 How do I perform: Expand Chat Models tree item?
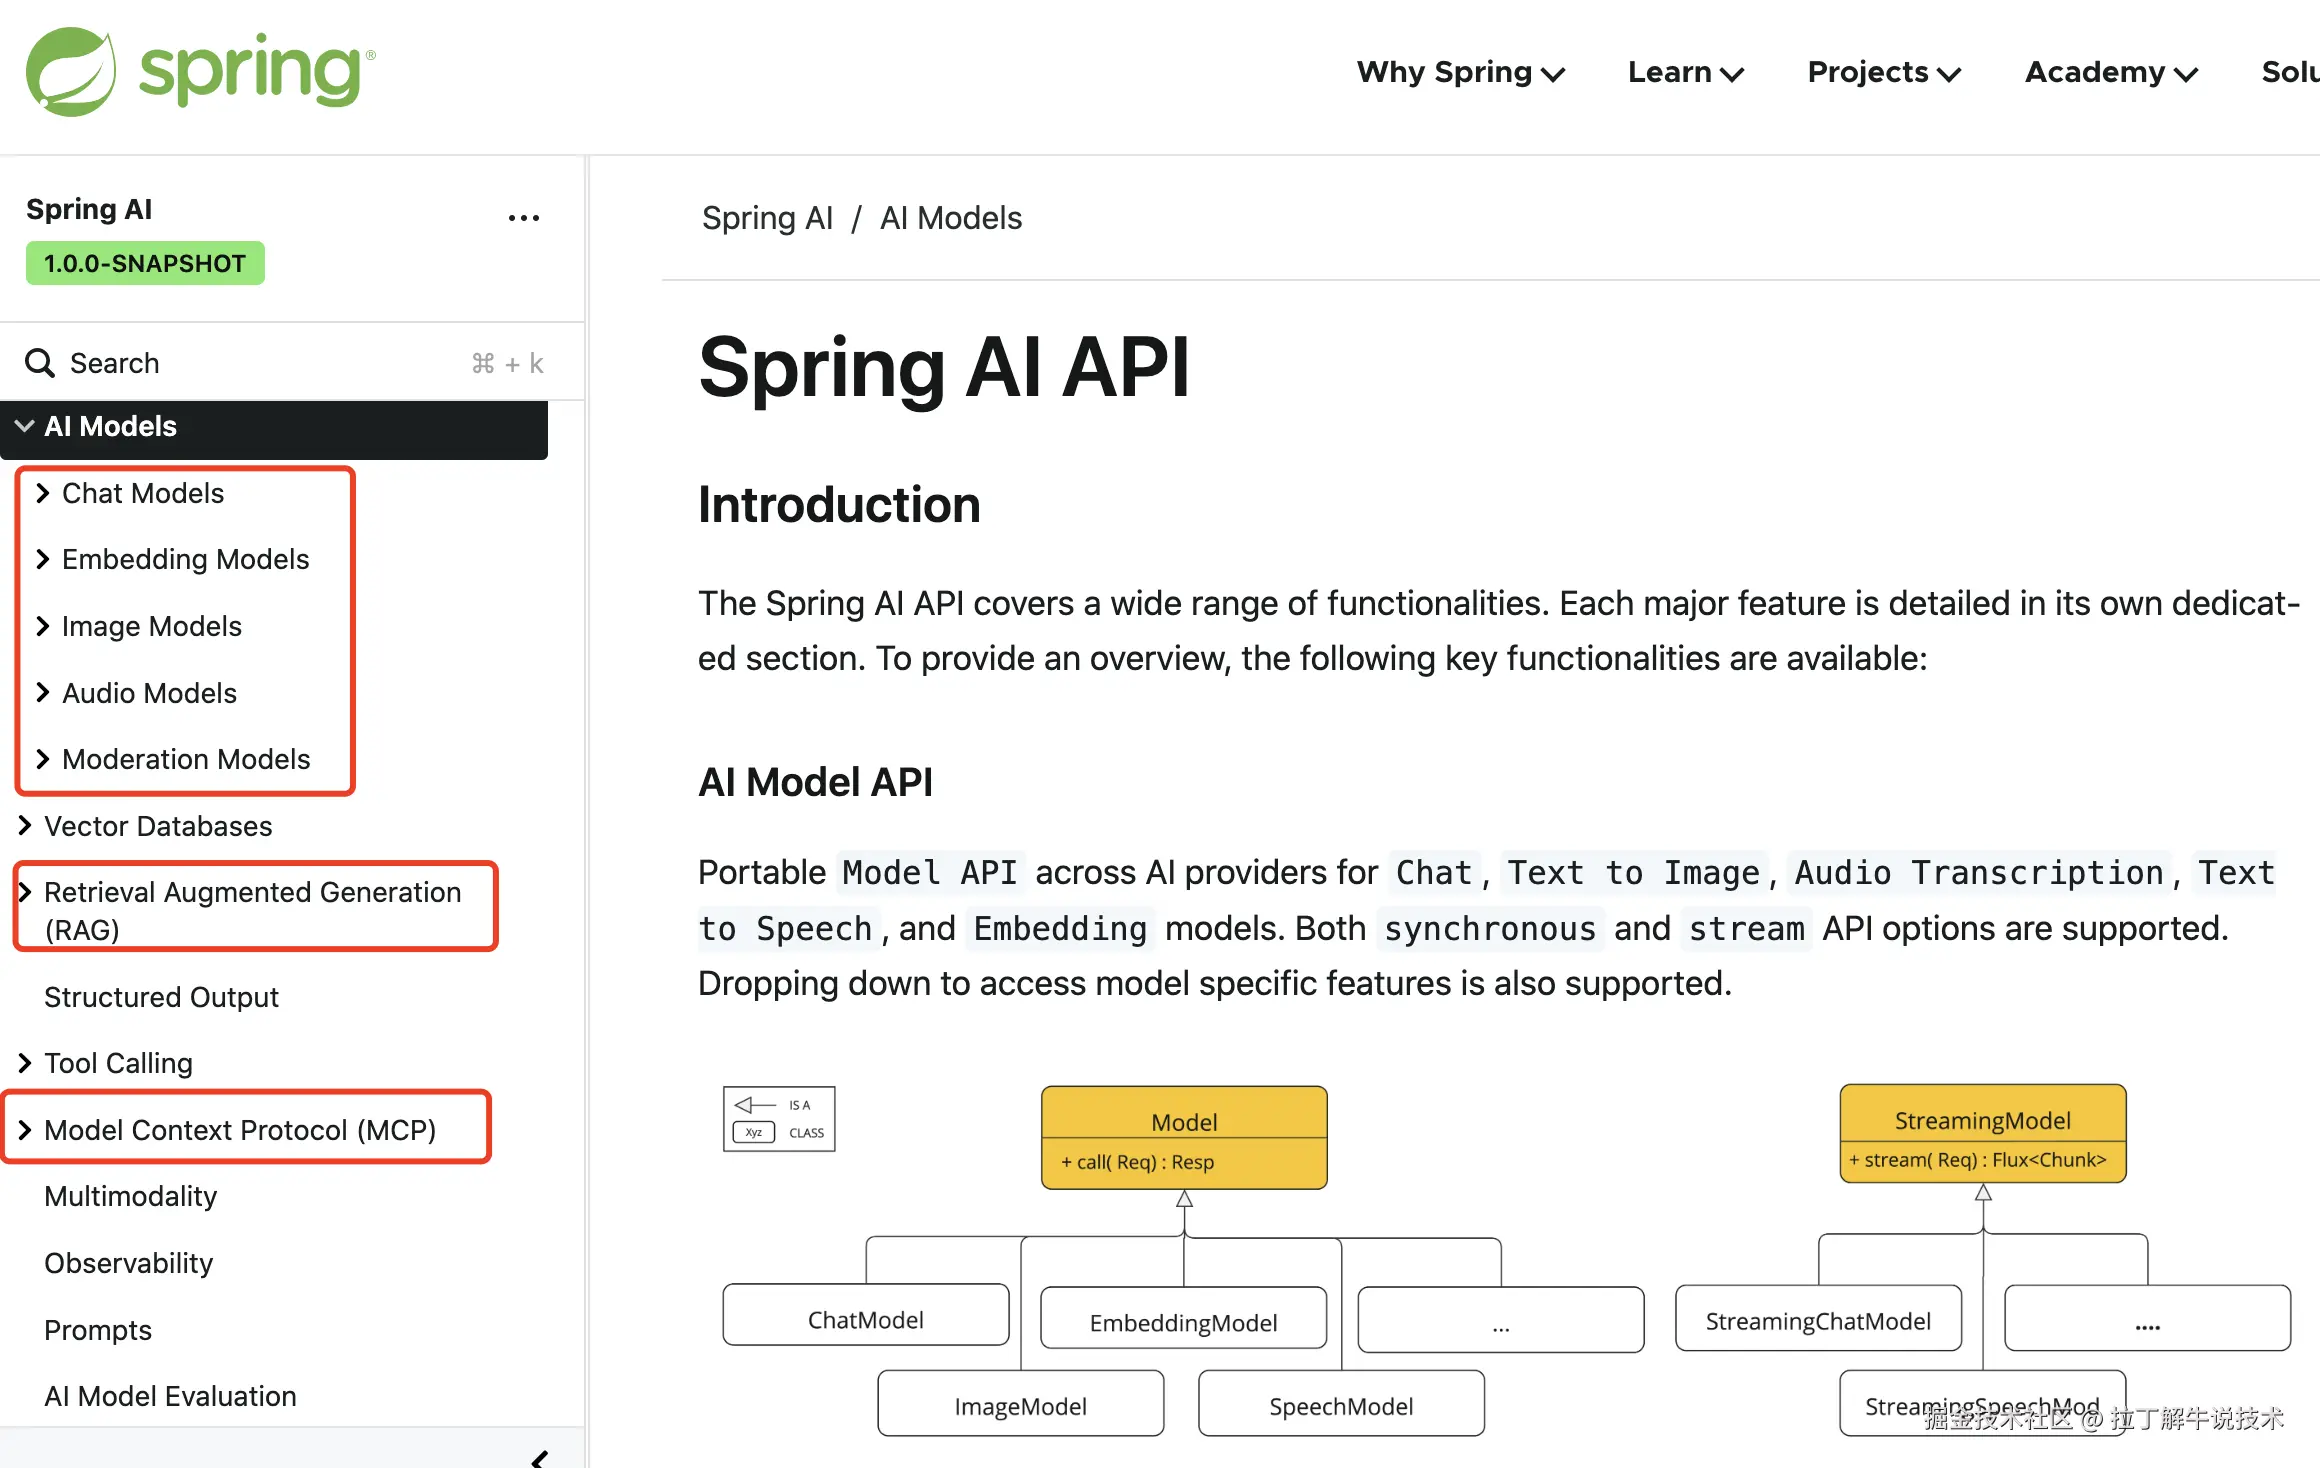[x=43, y=493]
